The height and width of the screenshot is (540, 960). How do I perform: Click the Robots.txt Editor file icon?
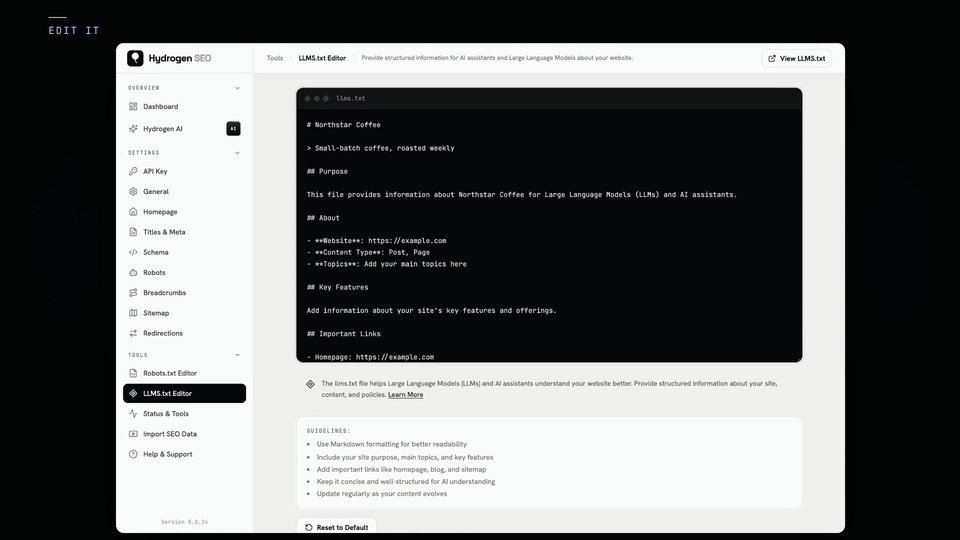pyautogui.click(x=133, y=373)
